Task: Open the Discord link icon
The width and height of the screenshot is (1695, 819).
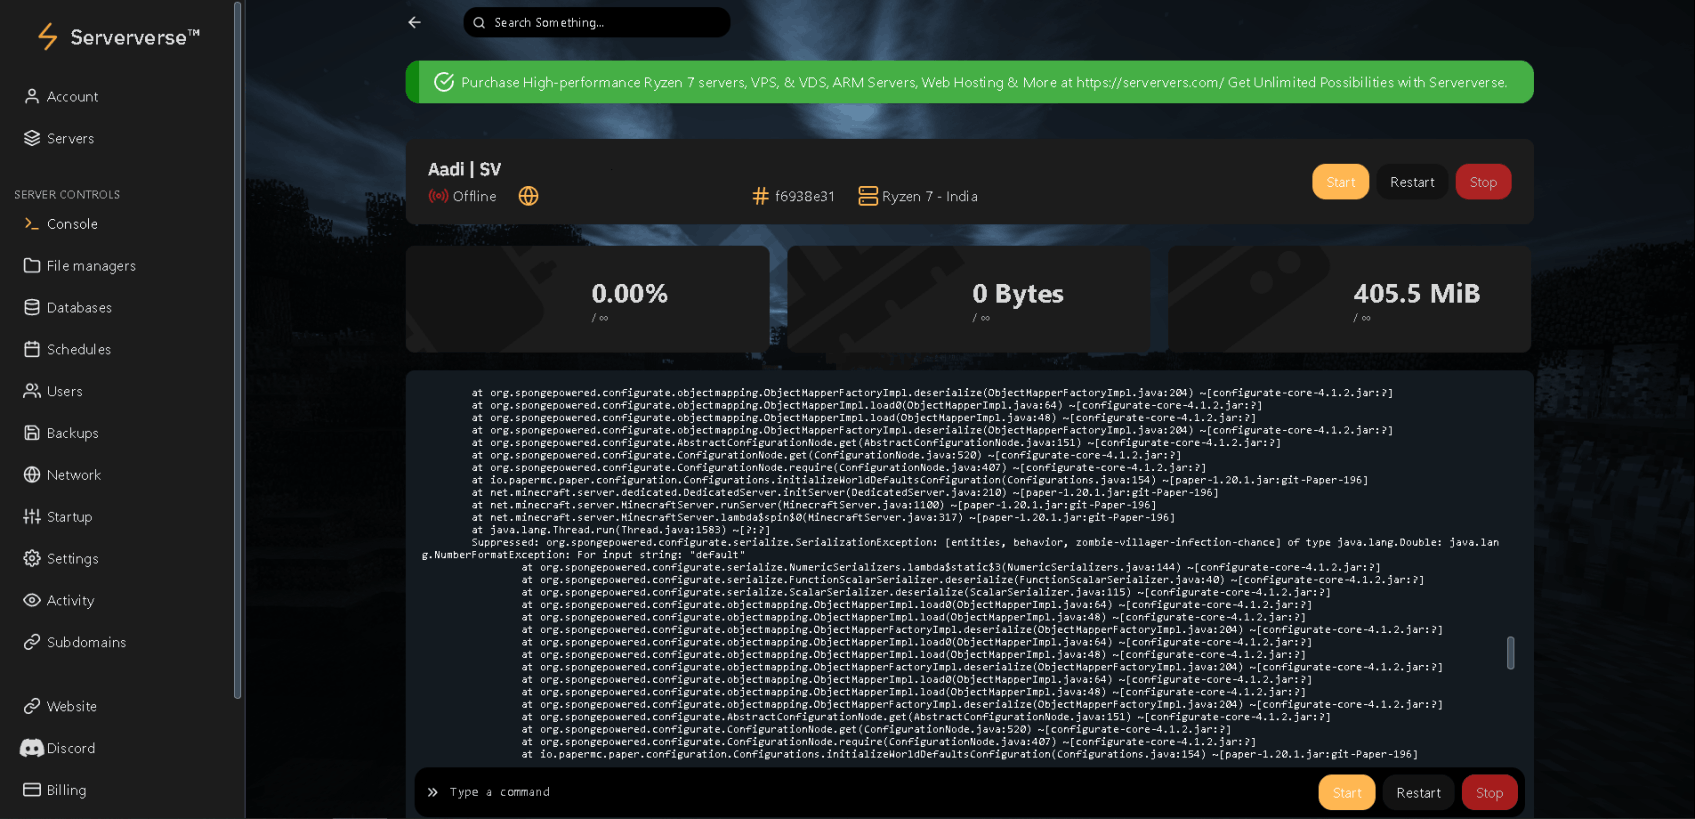Action: click(x=32, y=748)
